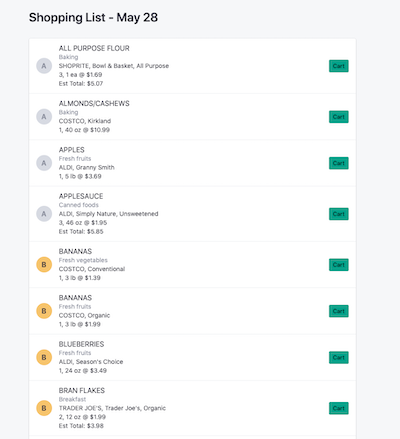Click the Cart button for organic Bananas
Screen dimensions: 400x439
339,311
